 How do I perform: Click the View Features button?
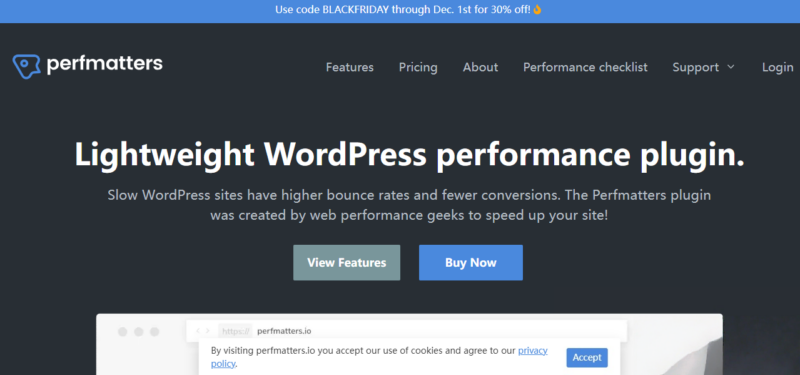point(346,263)
